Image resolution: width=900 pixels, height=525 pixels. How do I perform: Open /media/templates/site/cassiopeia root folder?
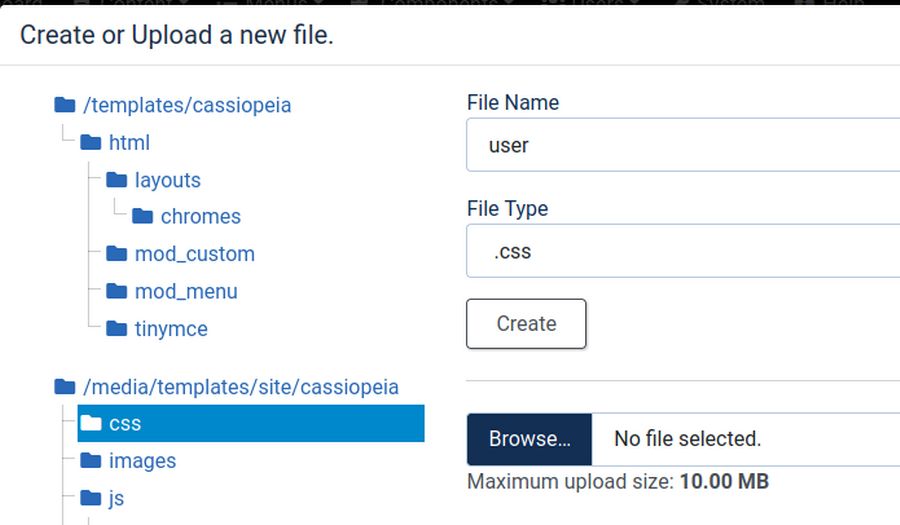point(240,387)
